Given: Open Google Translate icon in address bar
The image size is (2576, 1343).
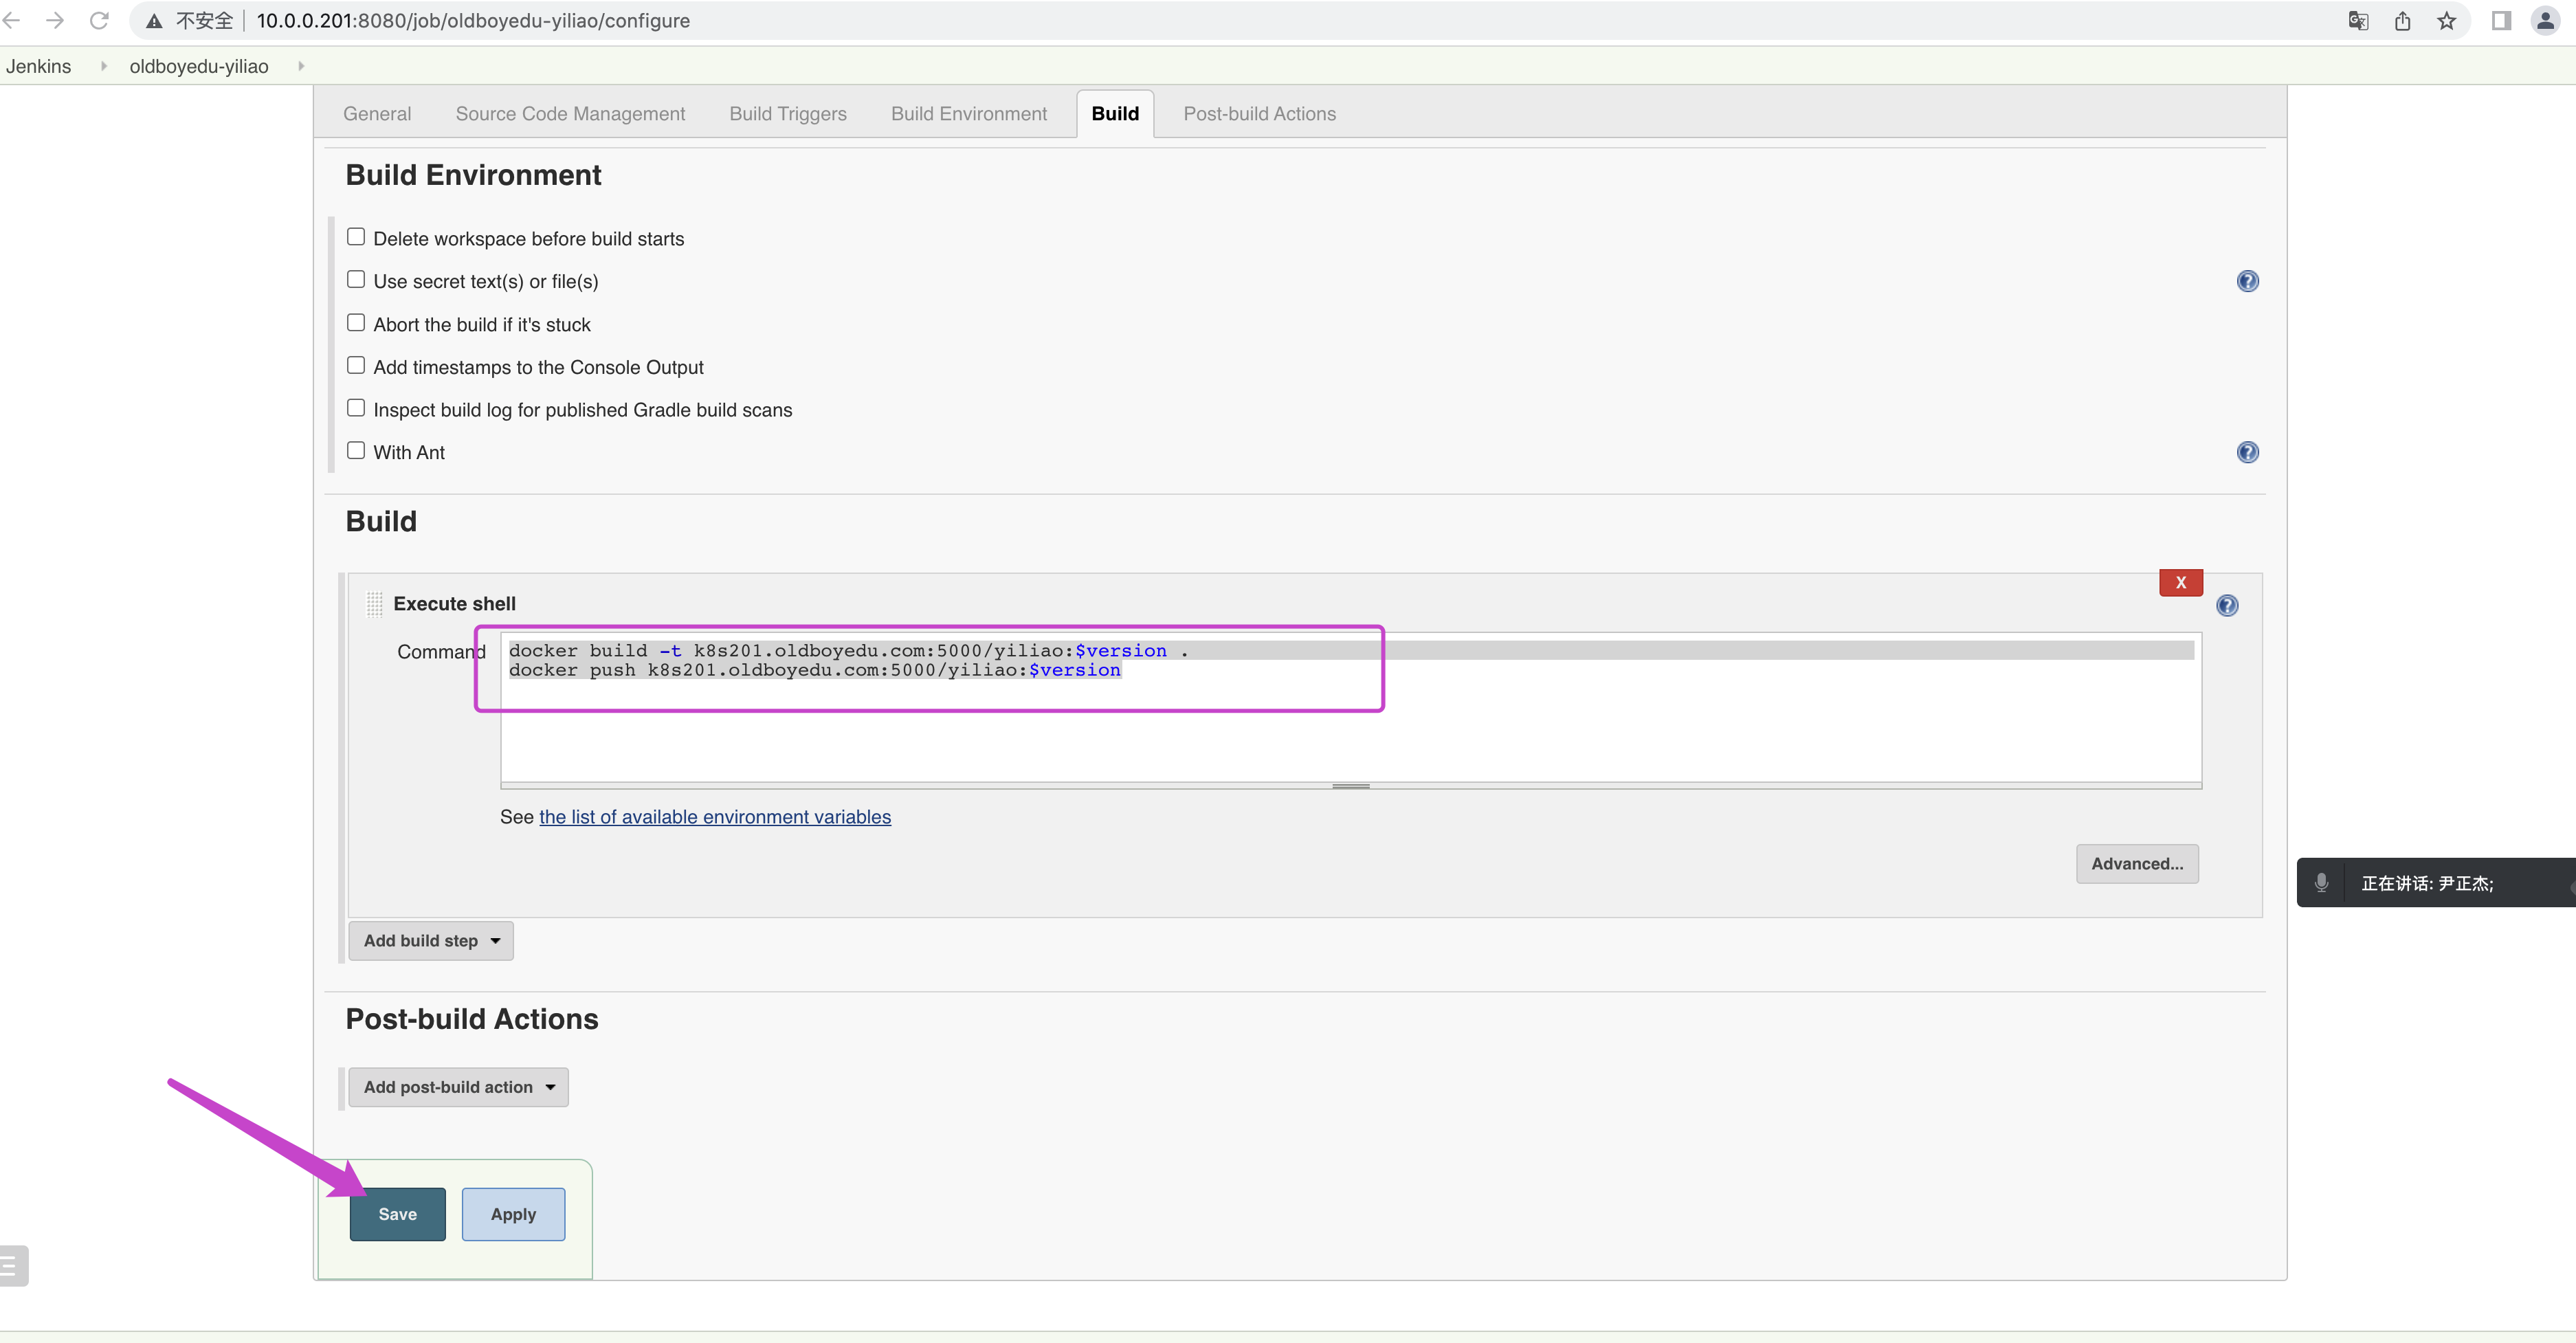Looking at the screenshot, I should tap(2358, 20).
